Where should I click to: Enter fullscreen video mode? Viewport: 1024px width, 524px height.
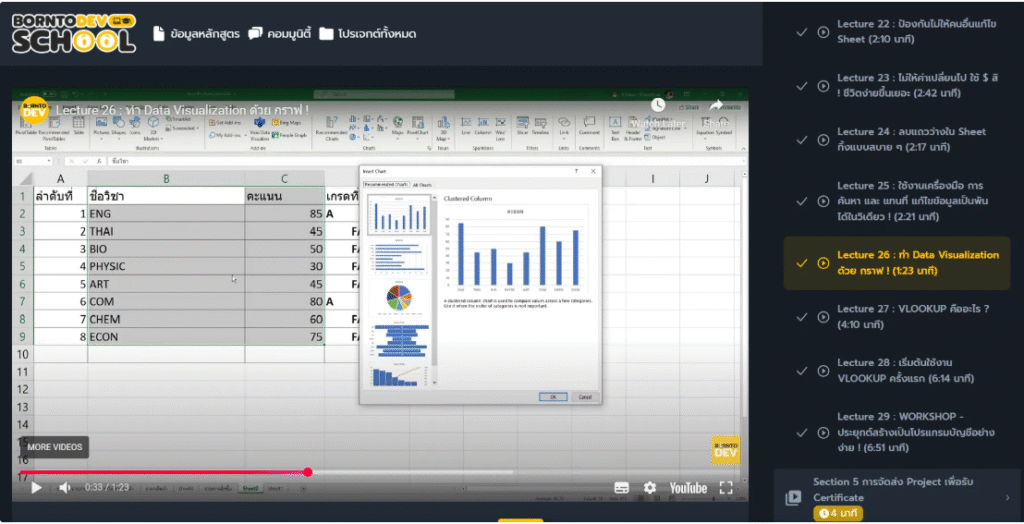pos(726,488)
